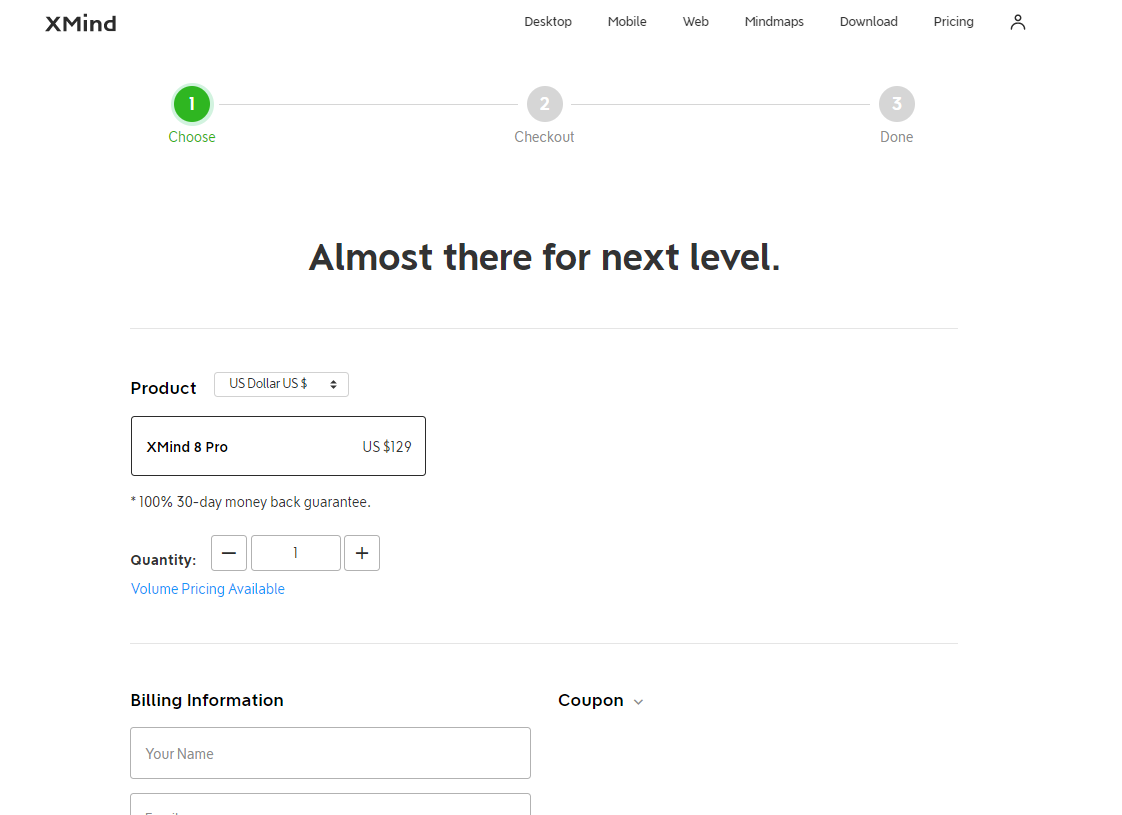Click the 'Product' heading
1122x815 pixels.
(163, 388)
